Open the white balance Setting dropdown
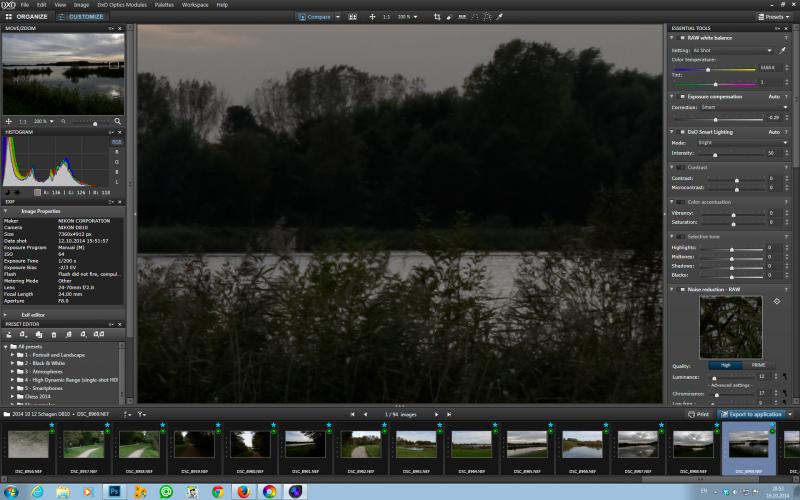This screenshot has height=500, width=800. click(732, 51)
